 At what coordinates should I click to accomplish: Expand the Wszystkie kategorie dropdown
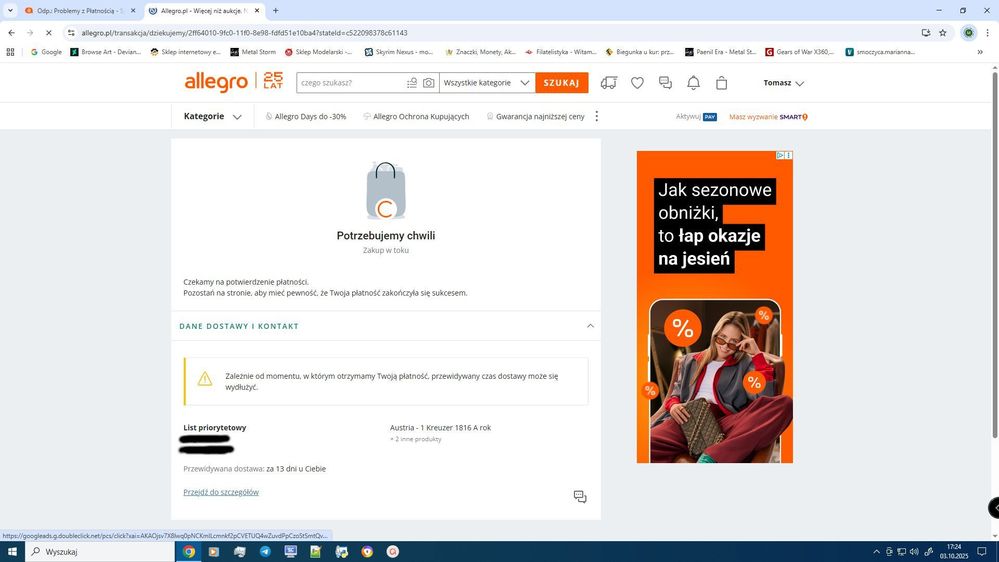pyautogui.click(x=486, y=83)
